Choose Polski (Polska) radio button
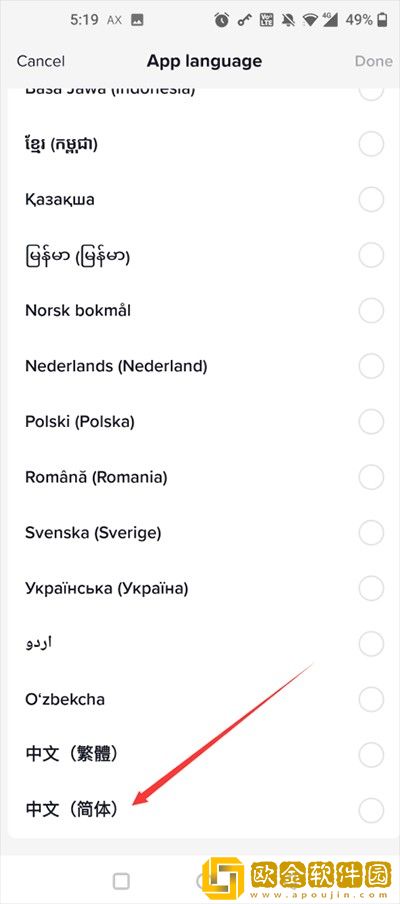This screenshot has height=904, width=400. pos(371,421)
